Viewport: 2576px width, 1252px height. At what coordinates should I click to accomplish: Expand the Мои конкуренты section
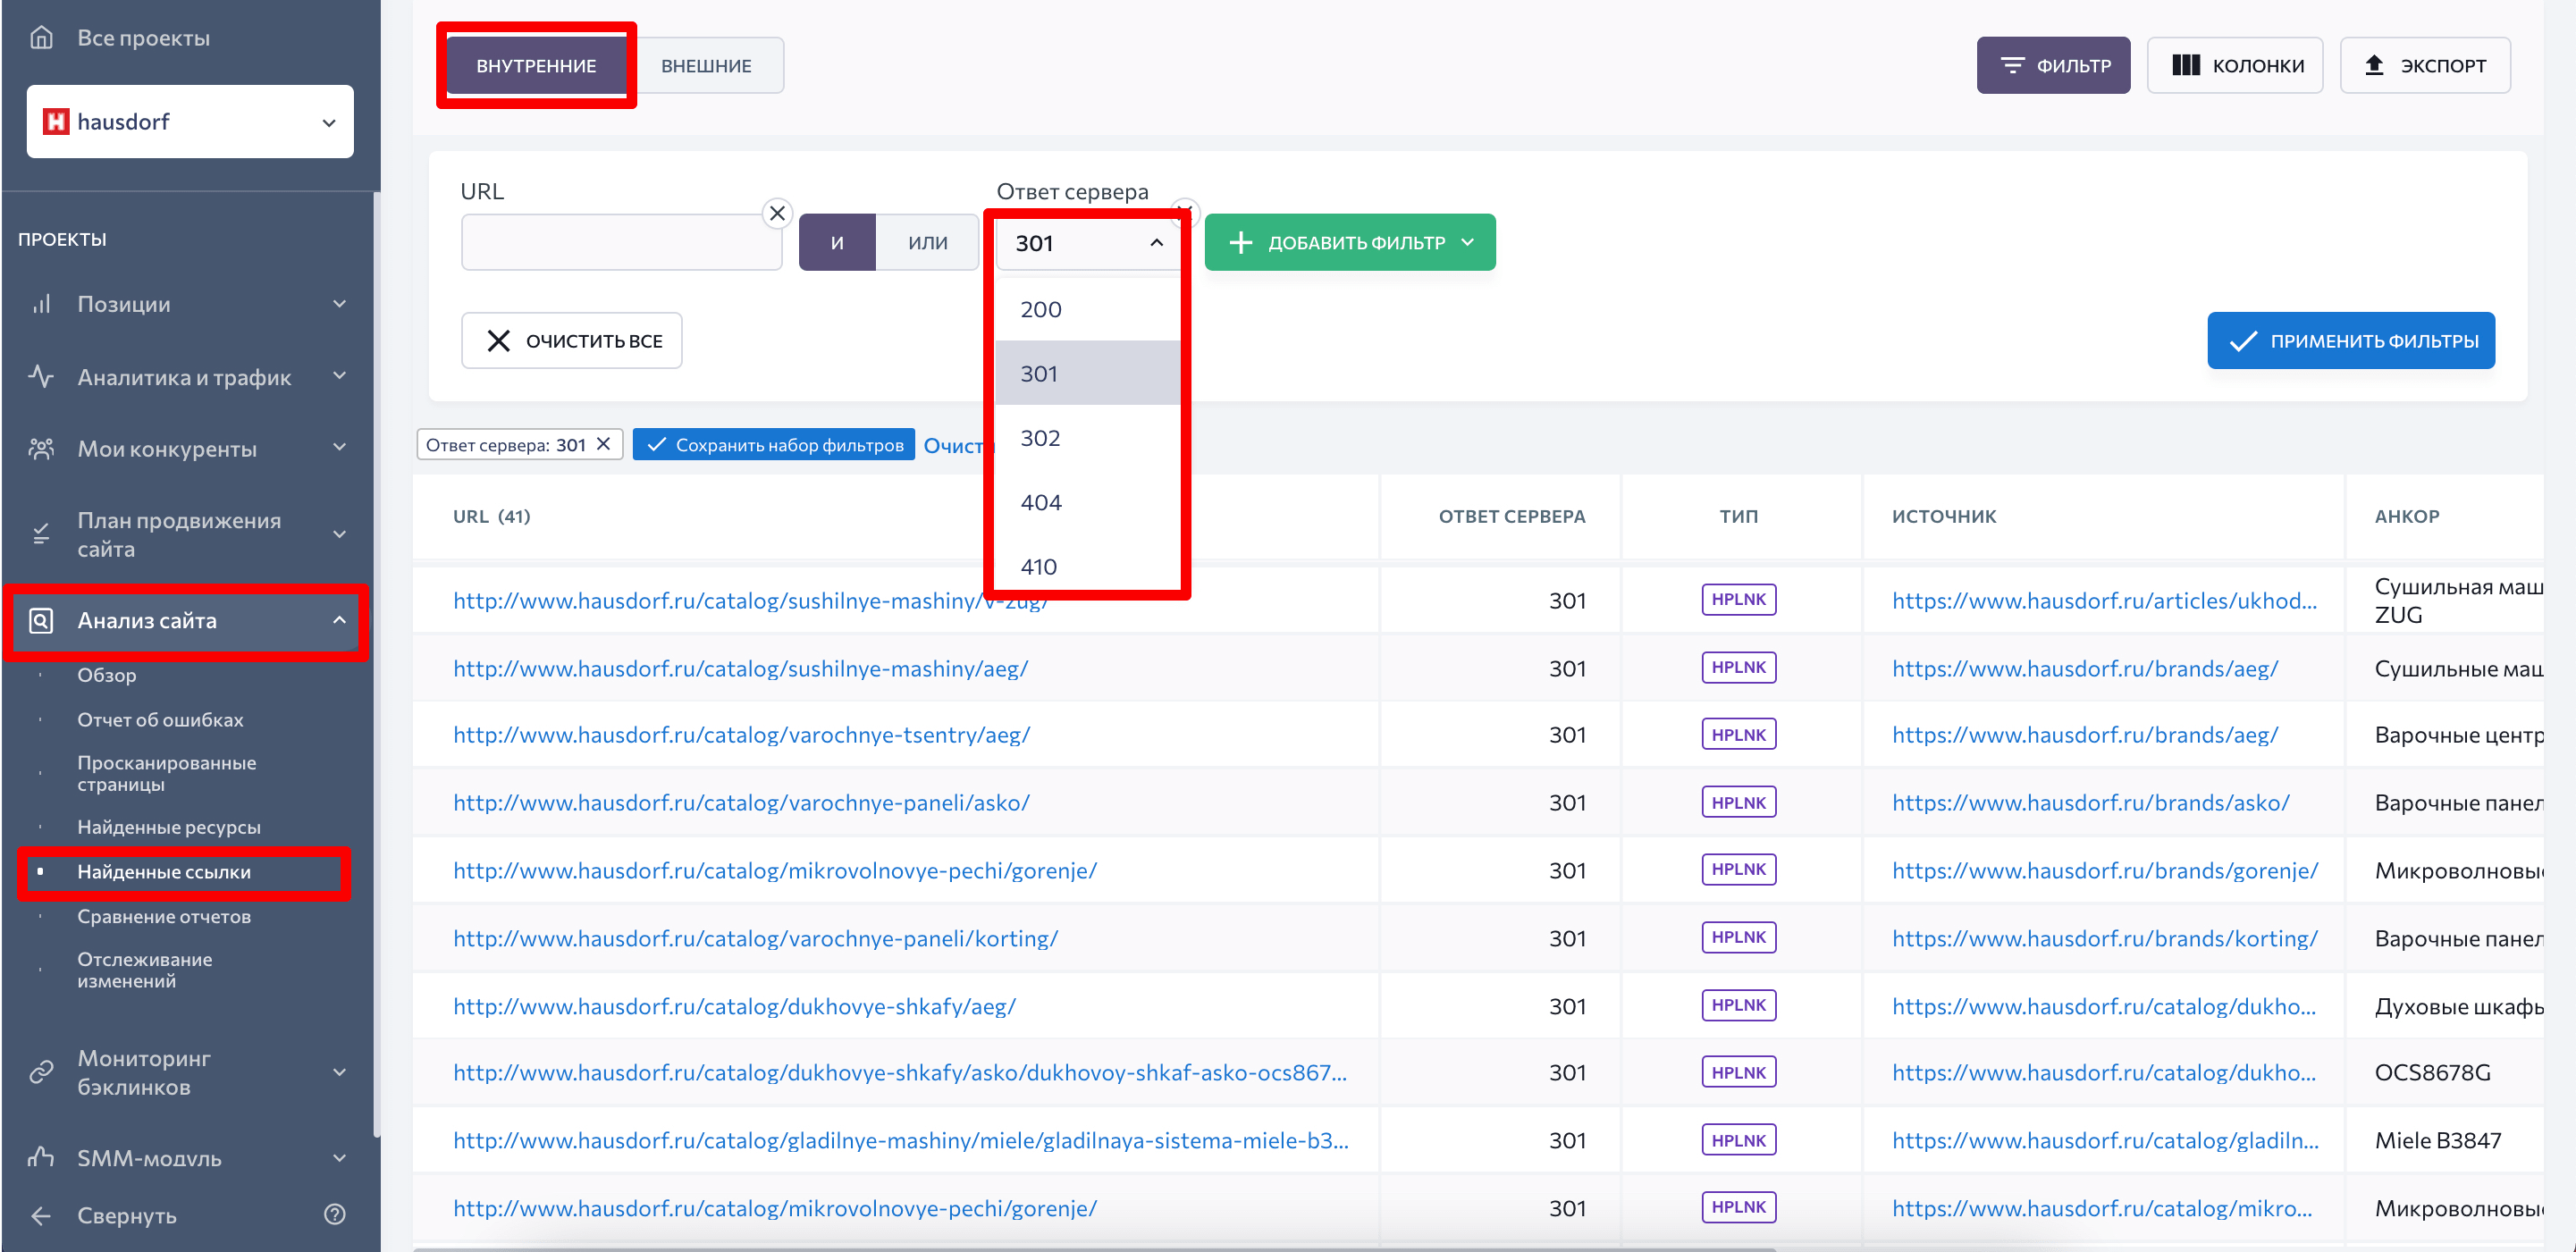340,447
